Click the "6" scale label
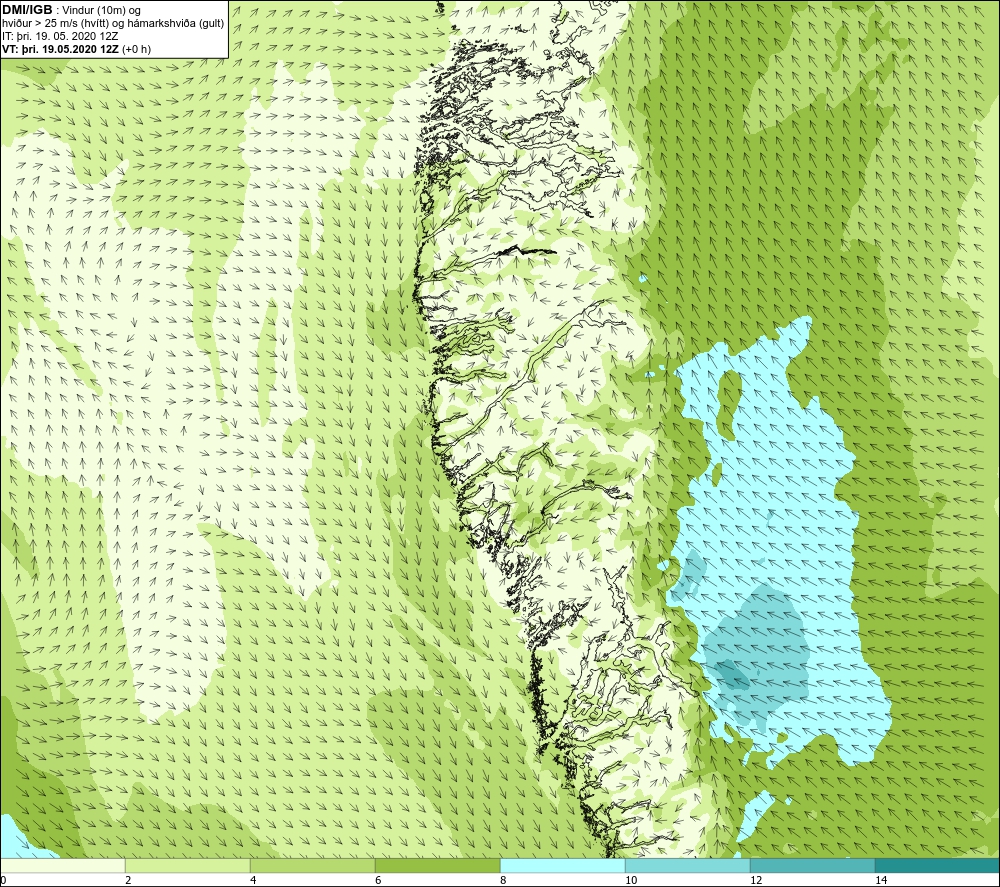The height and width of the screenshot is (887, 1000). tap(378, 880)
